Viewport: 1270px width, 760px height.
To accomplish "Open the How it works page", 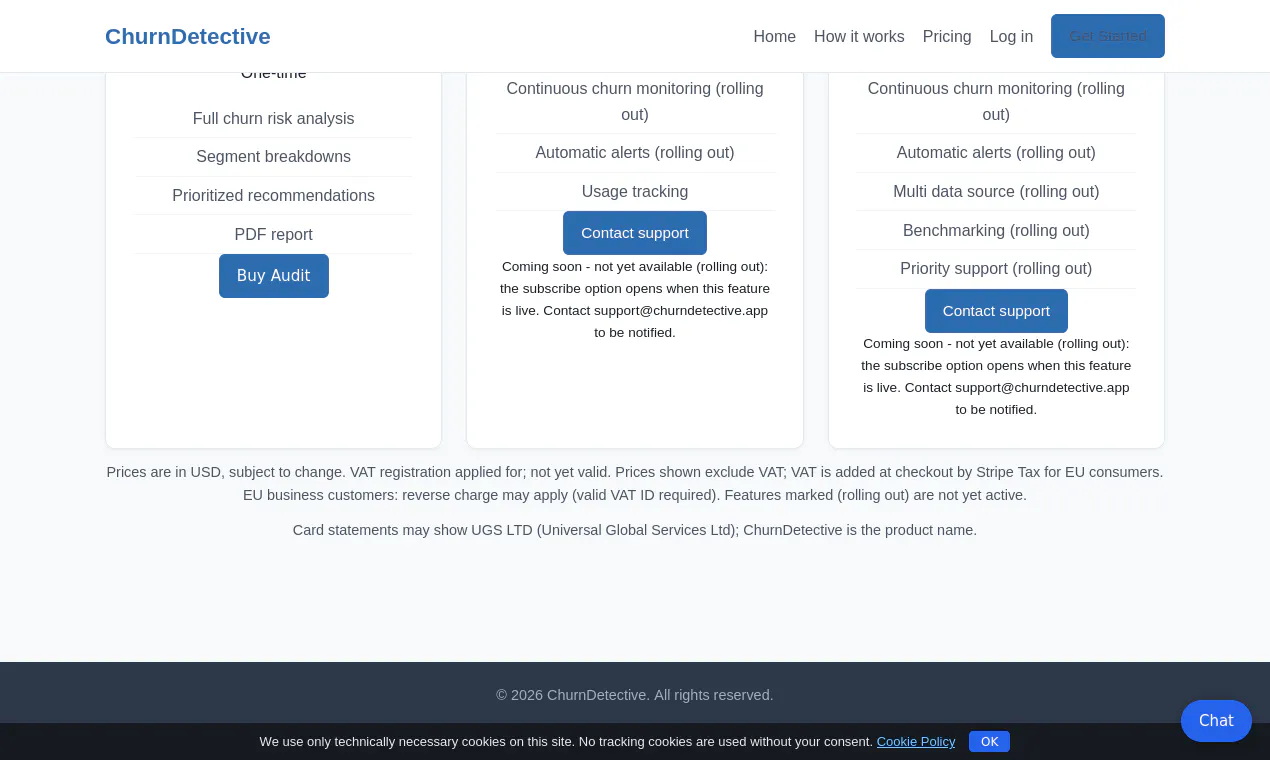I will tap(859, 36).
